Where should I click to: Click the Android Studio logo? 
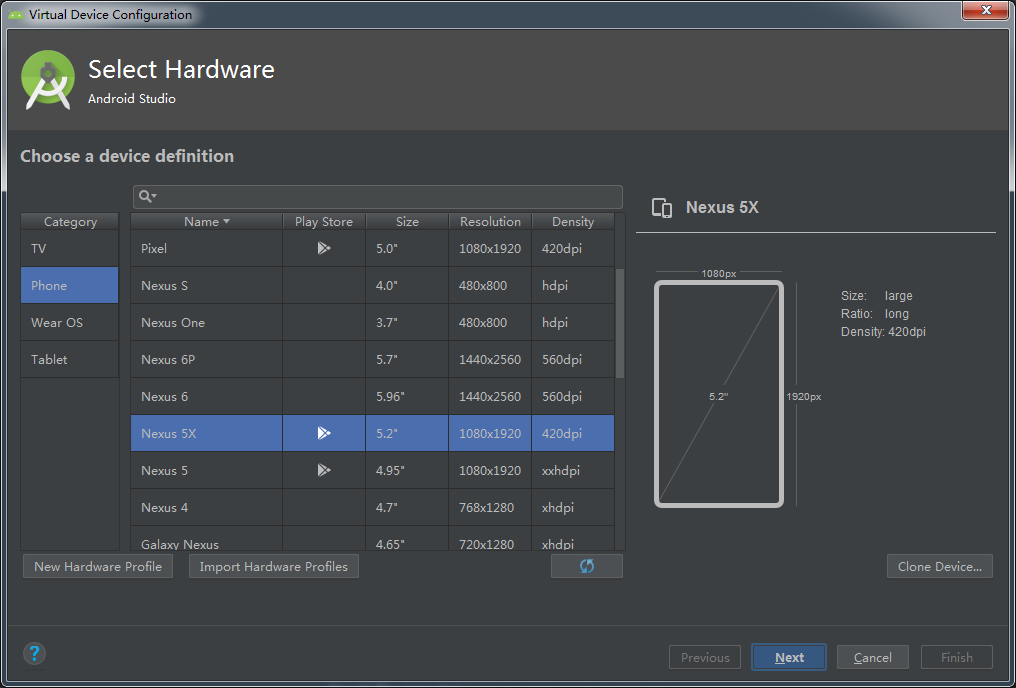tap(48, 80)
